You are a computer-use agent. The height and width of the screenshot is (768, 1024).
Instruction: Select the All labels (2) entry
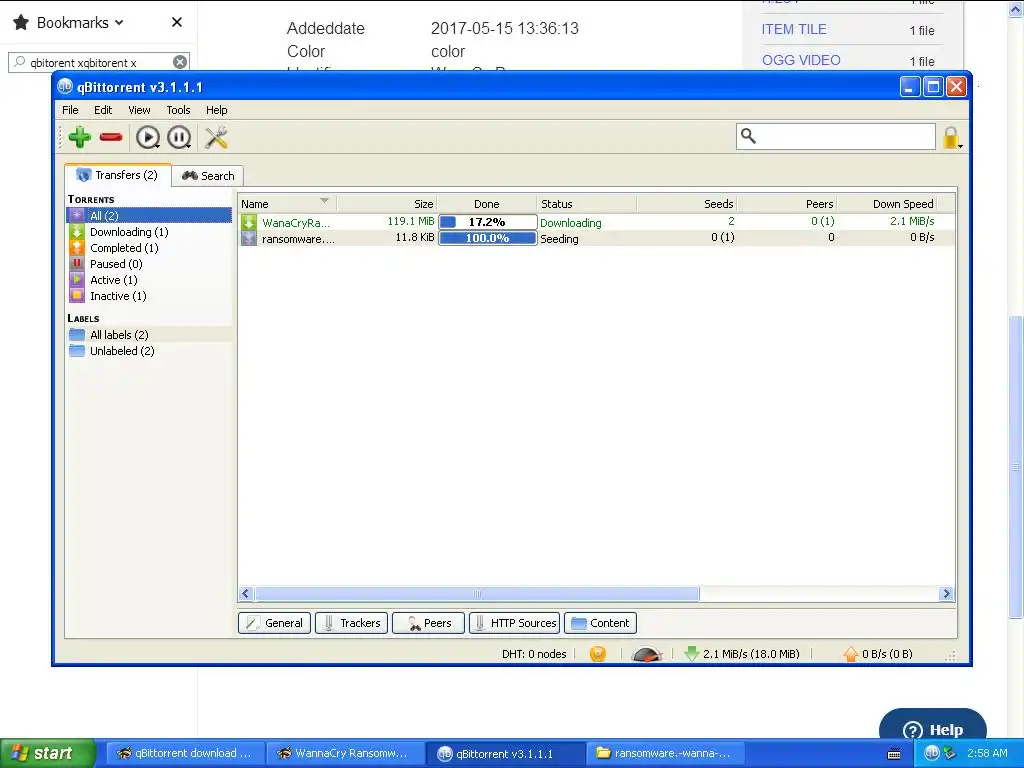click(150, 335)
